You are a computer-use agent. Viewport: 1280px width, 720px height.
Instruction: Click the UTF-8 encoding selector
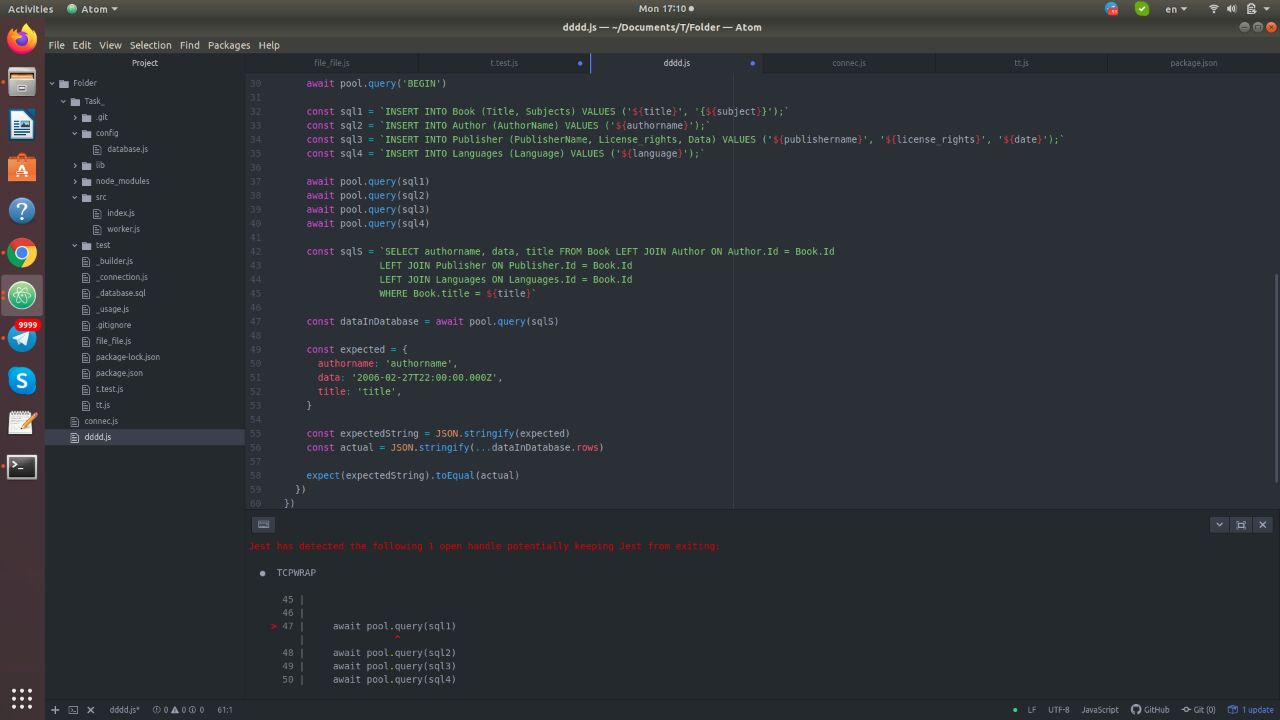pyautogui.click(x=1058, y=710)
